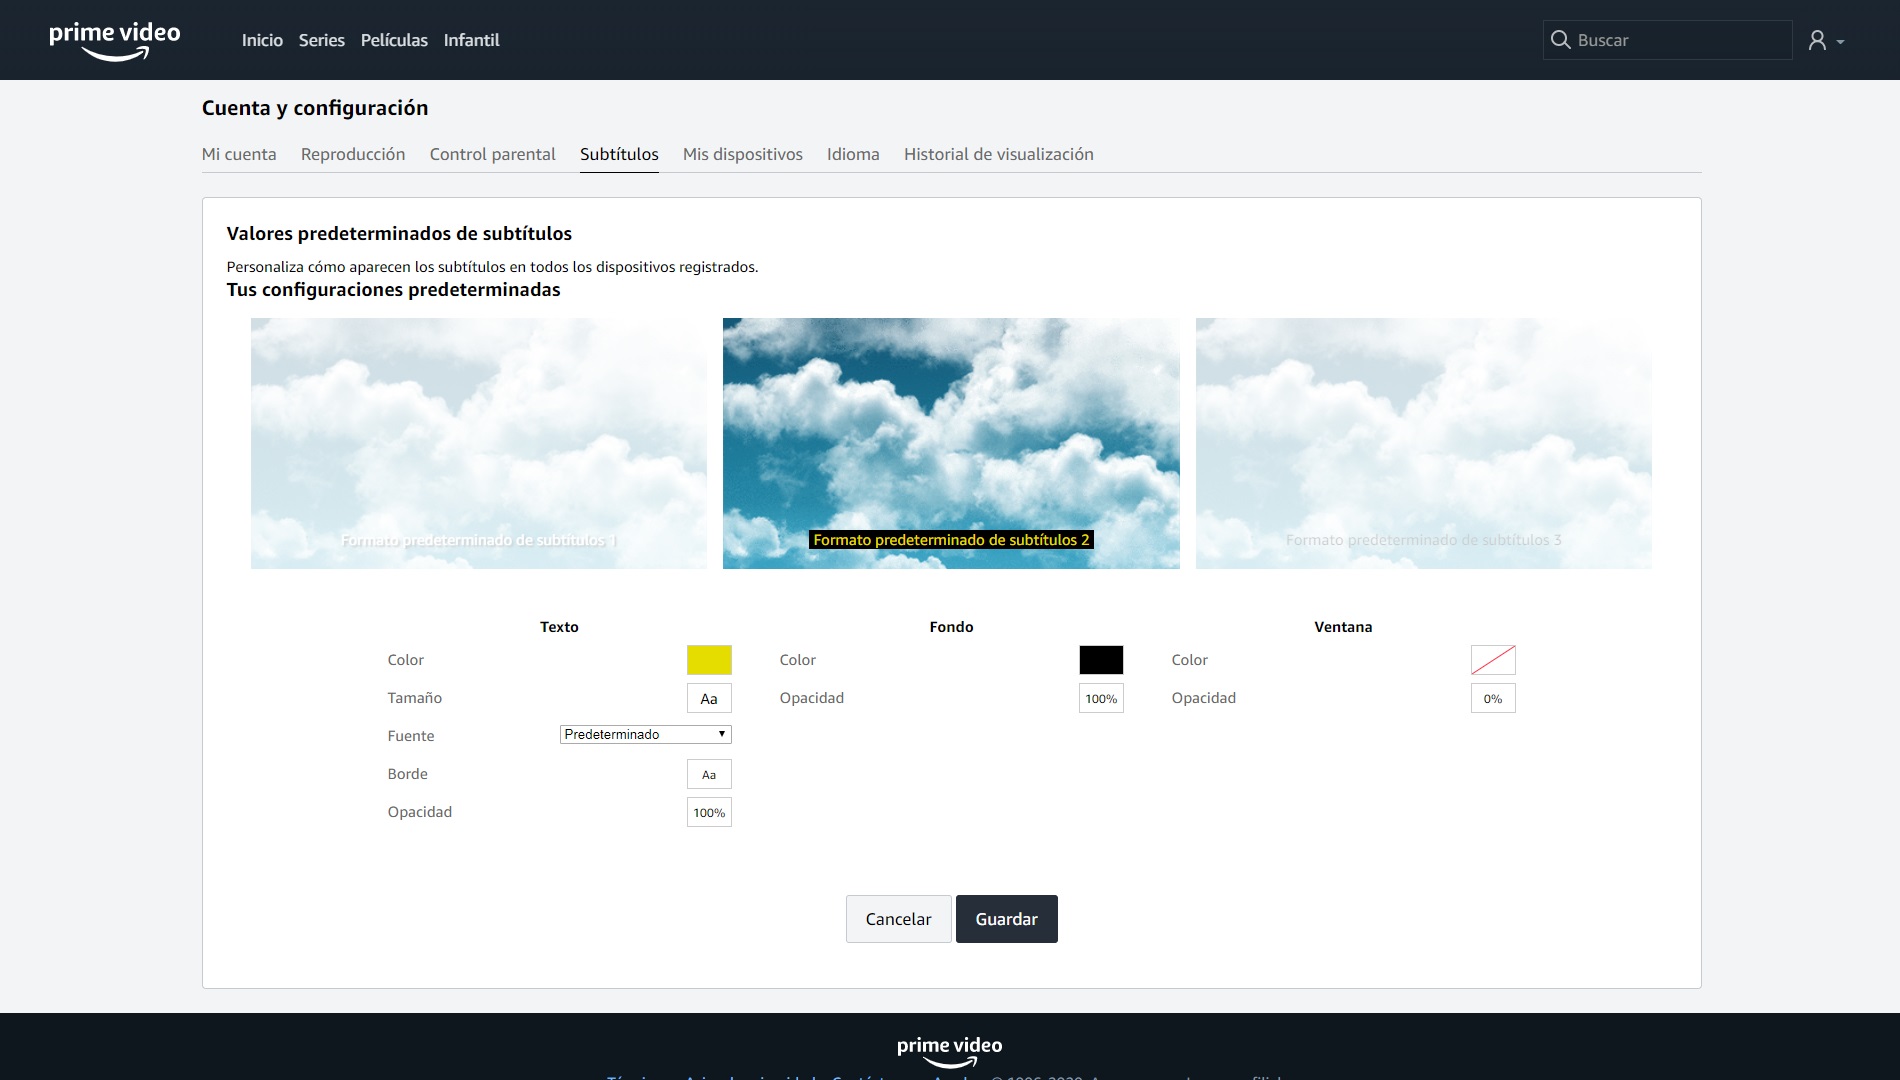Image resolution: width=1900 pixels, height=1080 pixels.
Task: Open the user profile account menu
Action: coord(1825,40)
